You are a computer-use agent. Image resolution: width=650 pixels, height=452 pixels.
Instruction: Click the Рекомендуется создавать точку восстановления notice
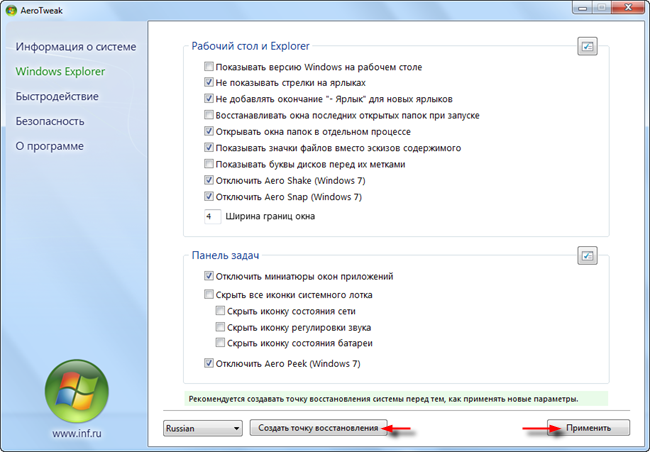396,399
